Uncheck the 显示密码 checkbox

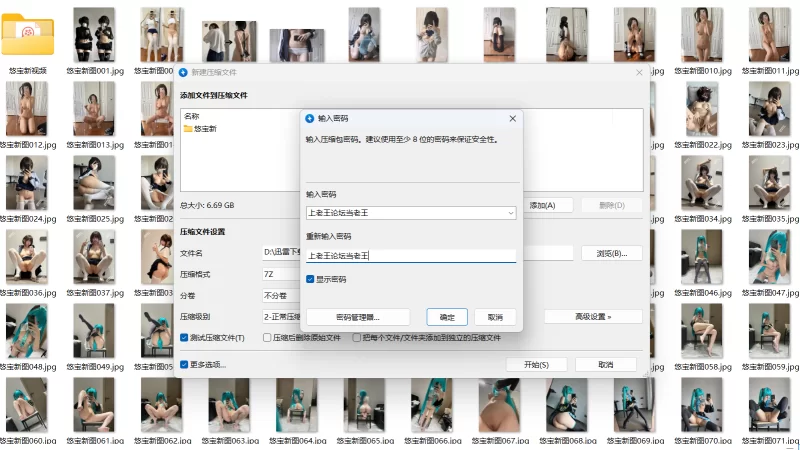point(310,279)
